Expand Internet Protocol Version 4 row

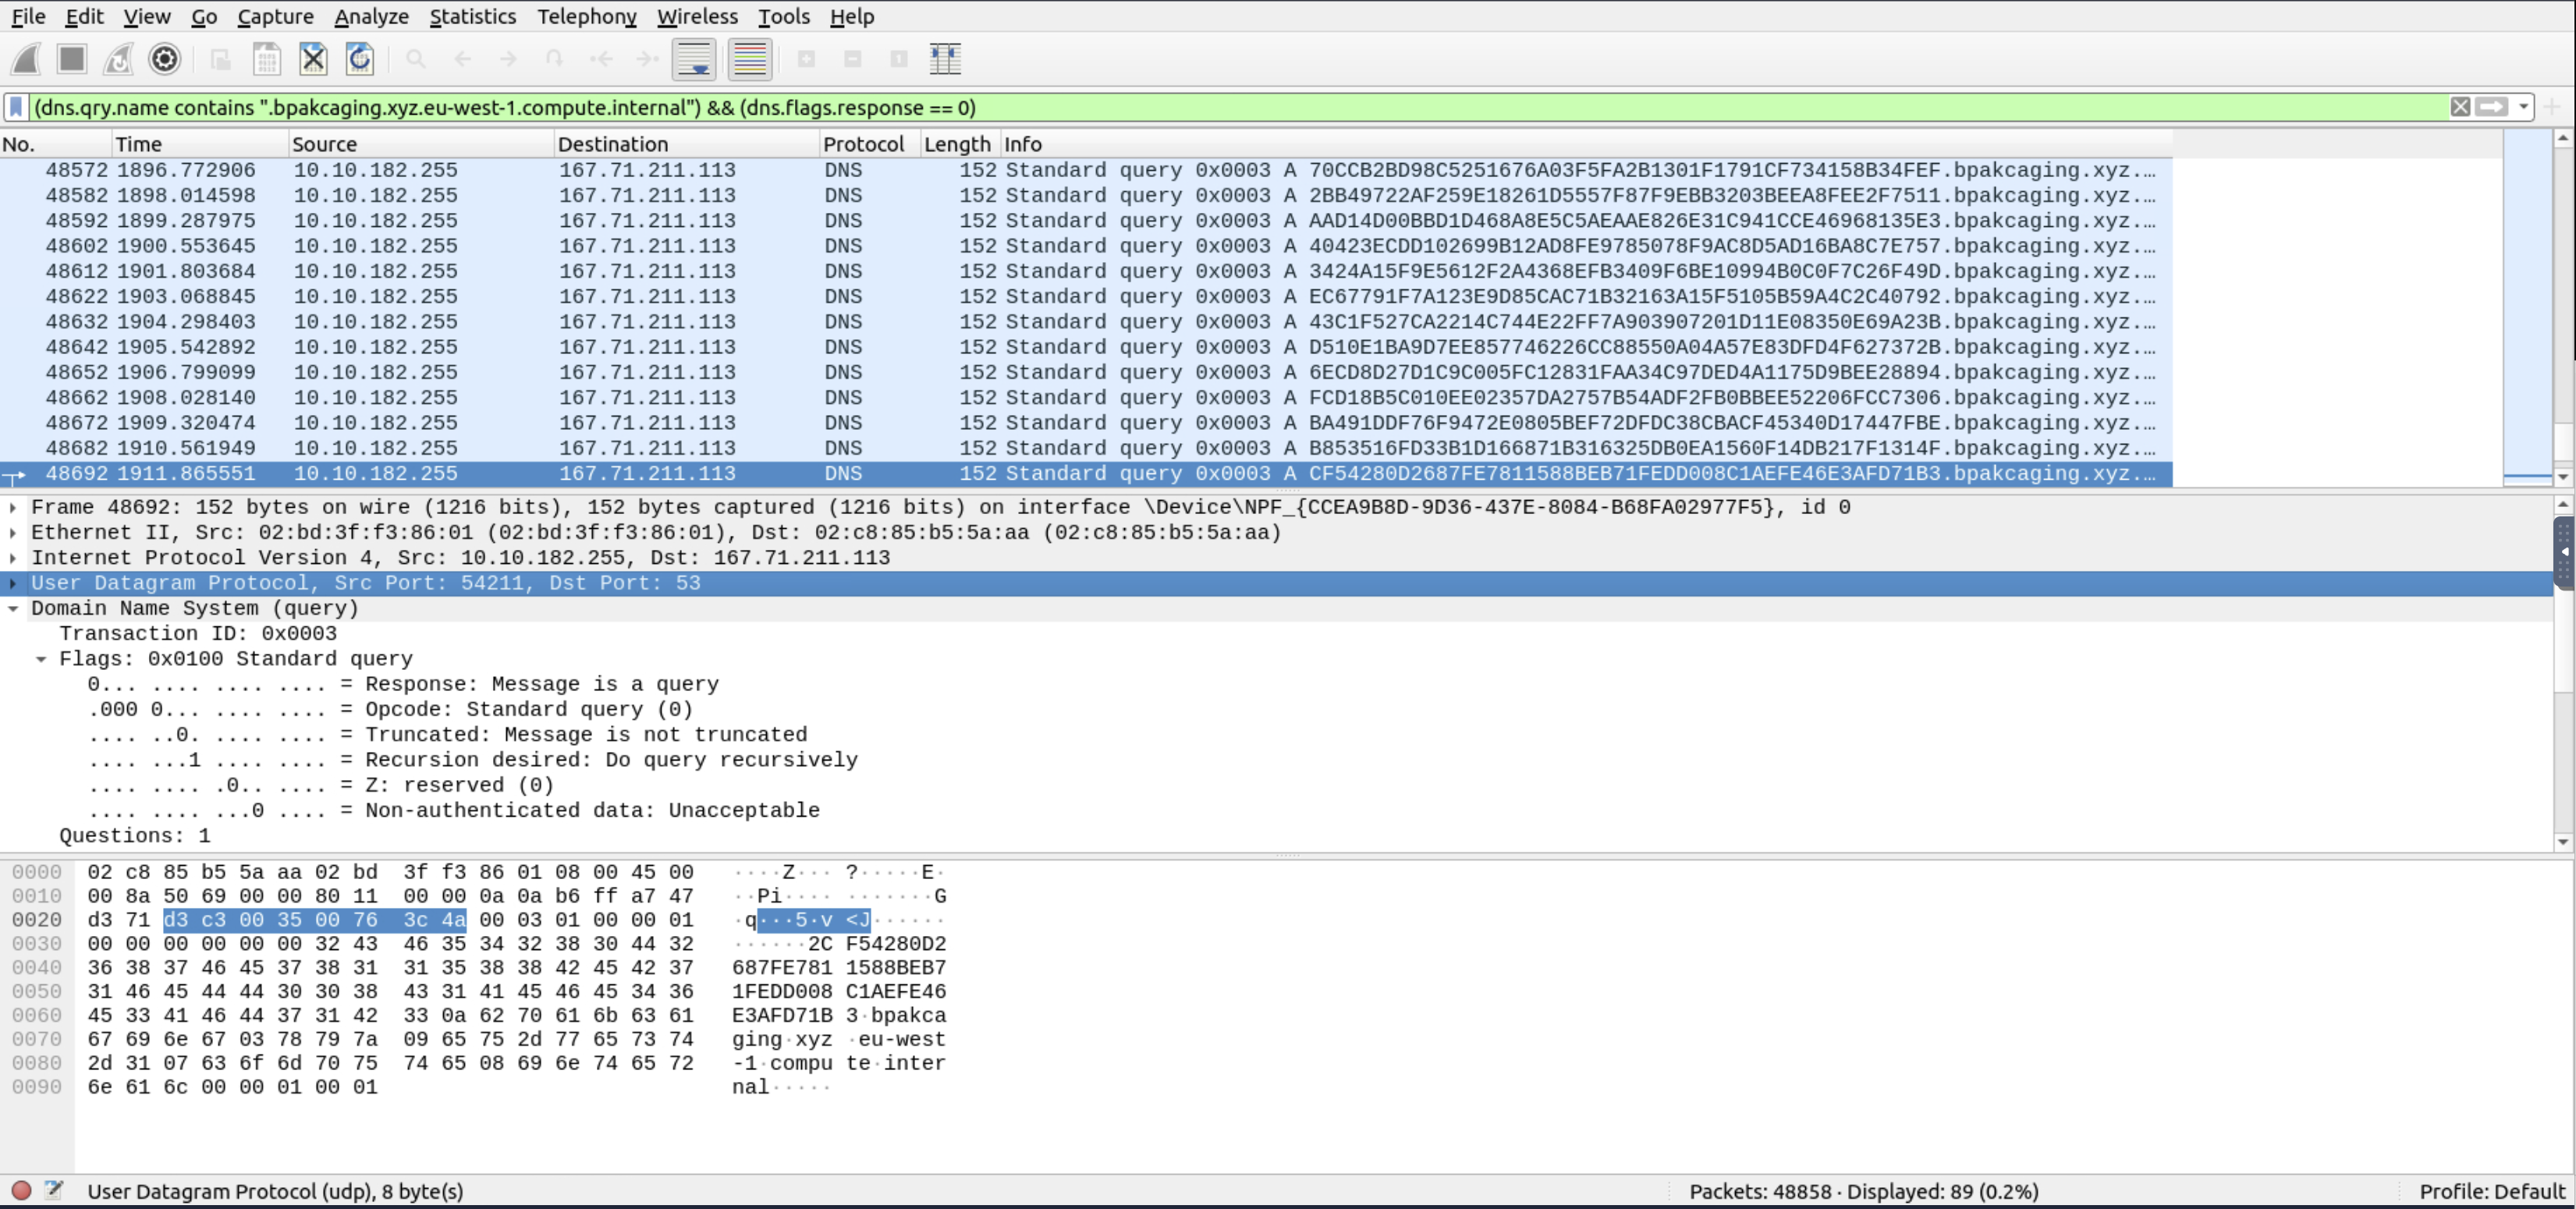pyautogui.click(x=13, y=558)
